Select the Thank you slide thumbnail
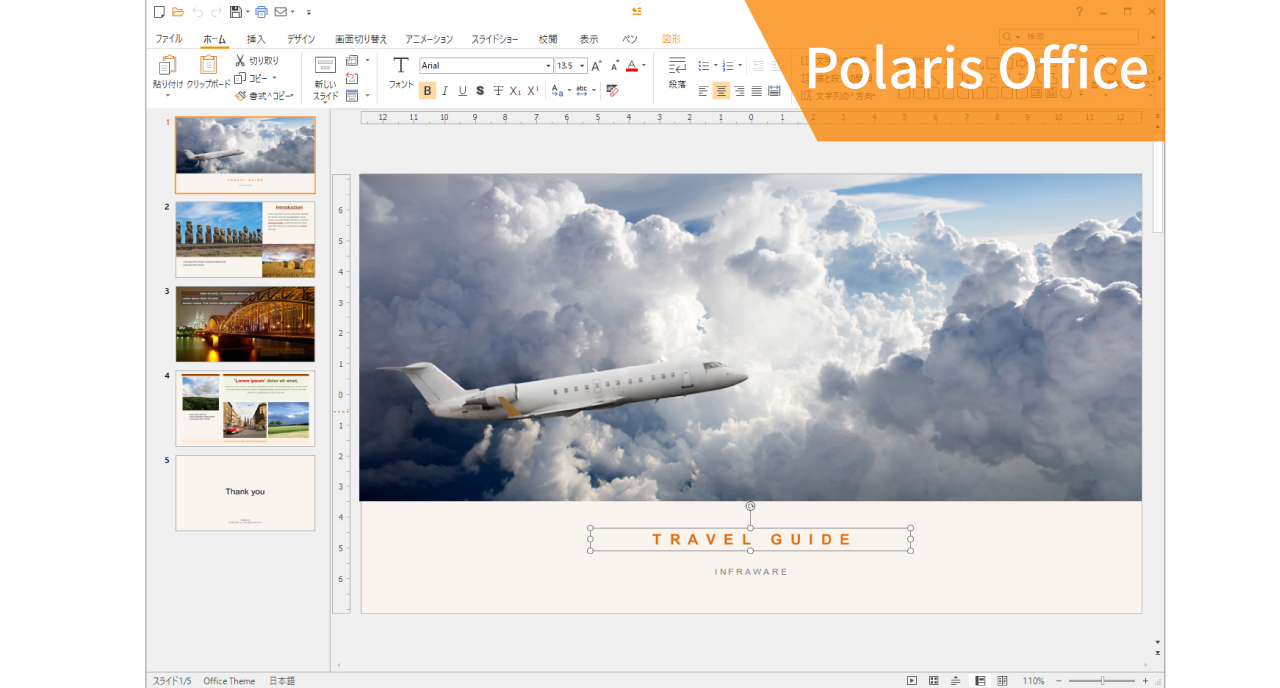 (x=245, y=493)
